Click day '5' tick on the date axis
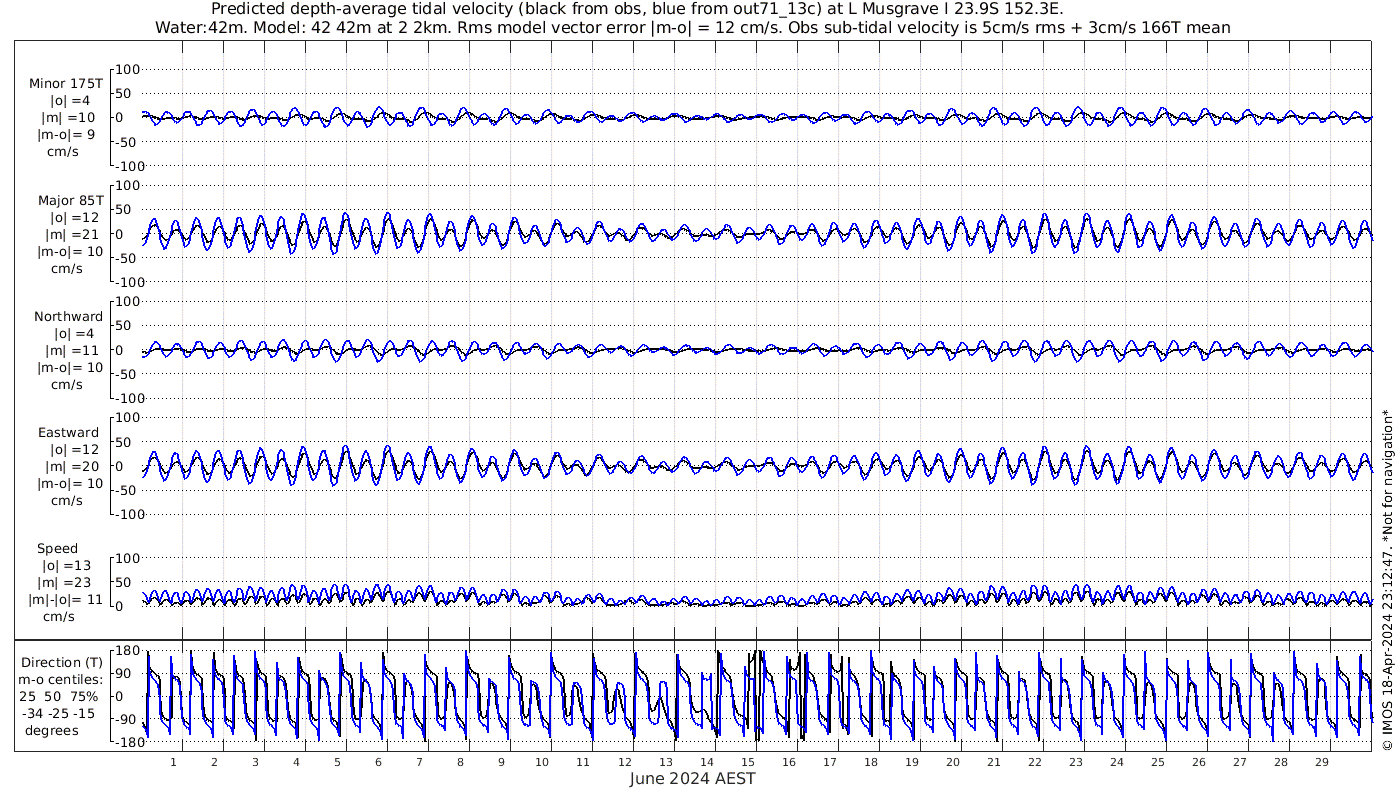 337,762
